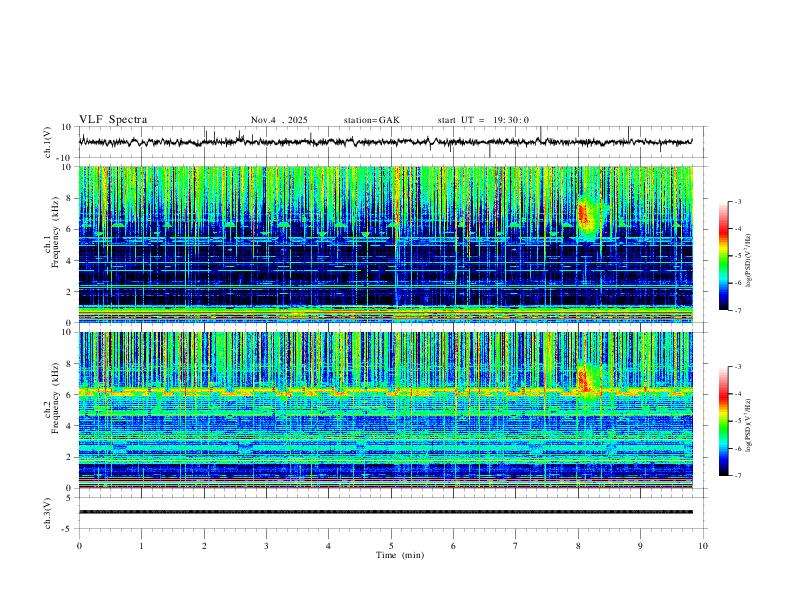Click the time axis tick label '10'
This screenshot has width=792, height=612.
(x=703, y=546)
